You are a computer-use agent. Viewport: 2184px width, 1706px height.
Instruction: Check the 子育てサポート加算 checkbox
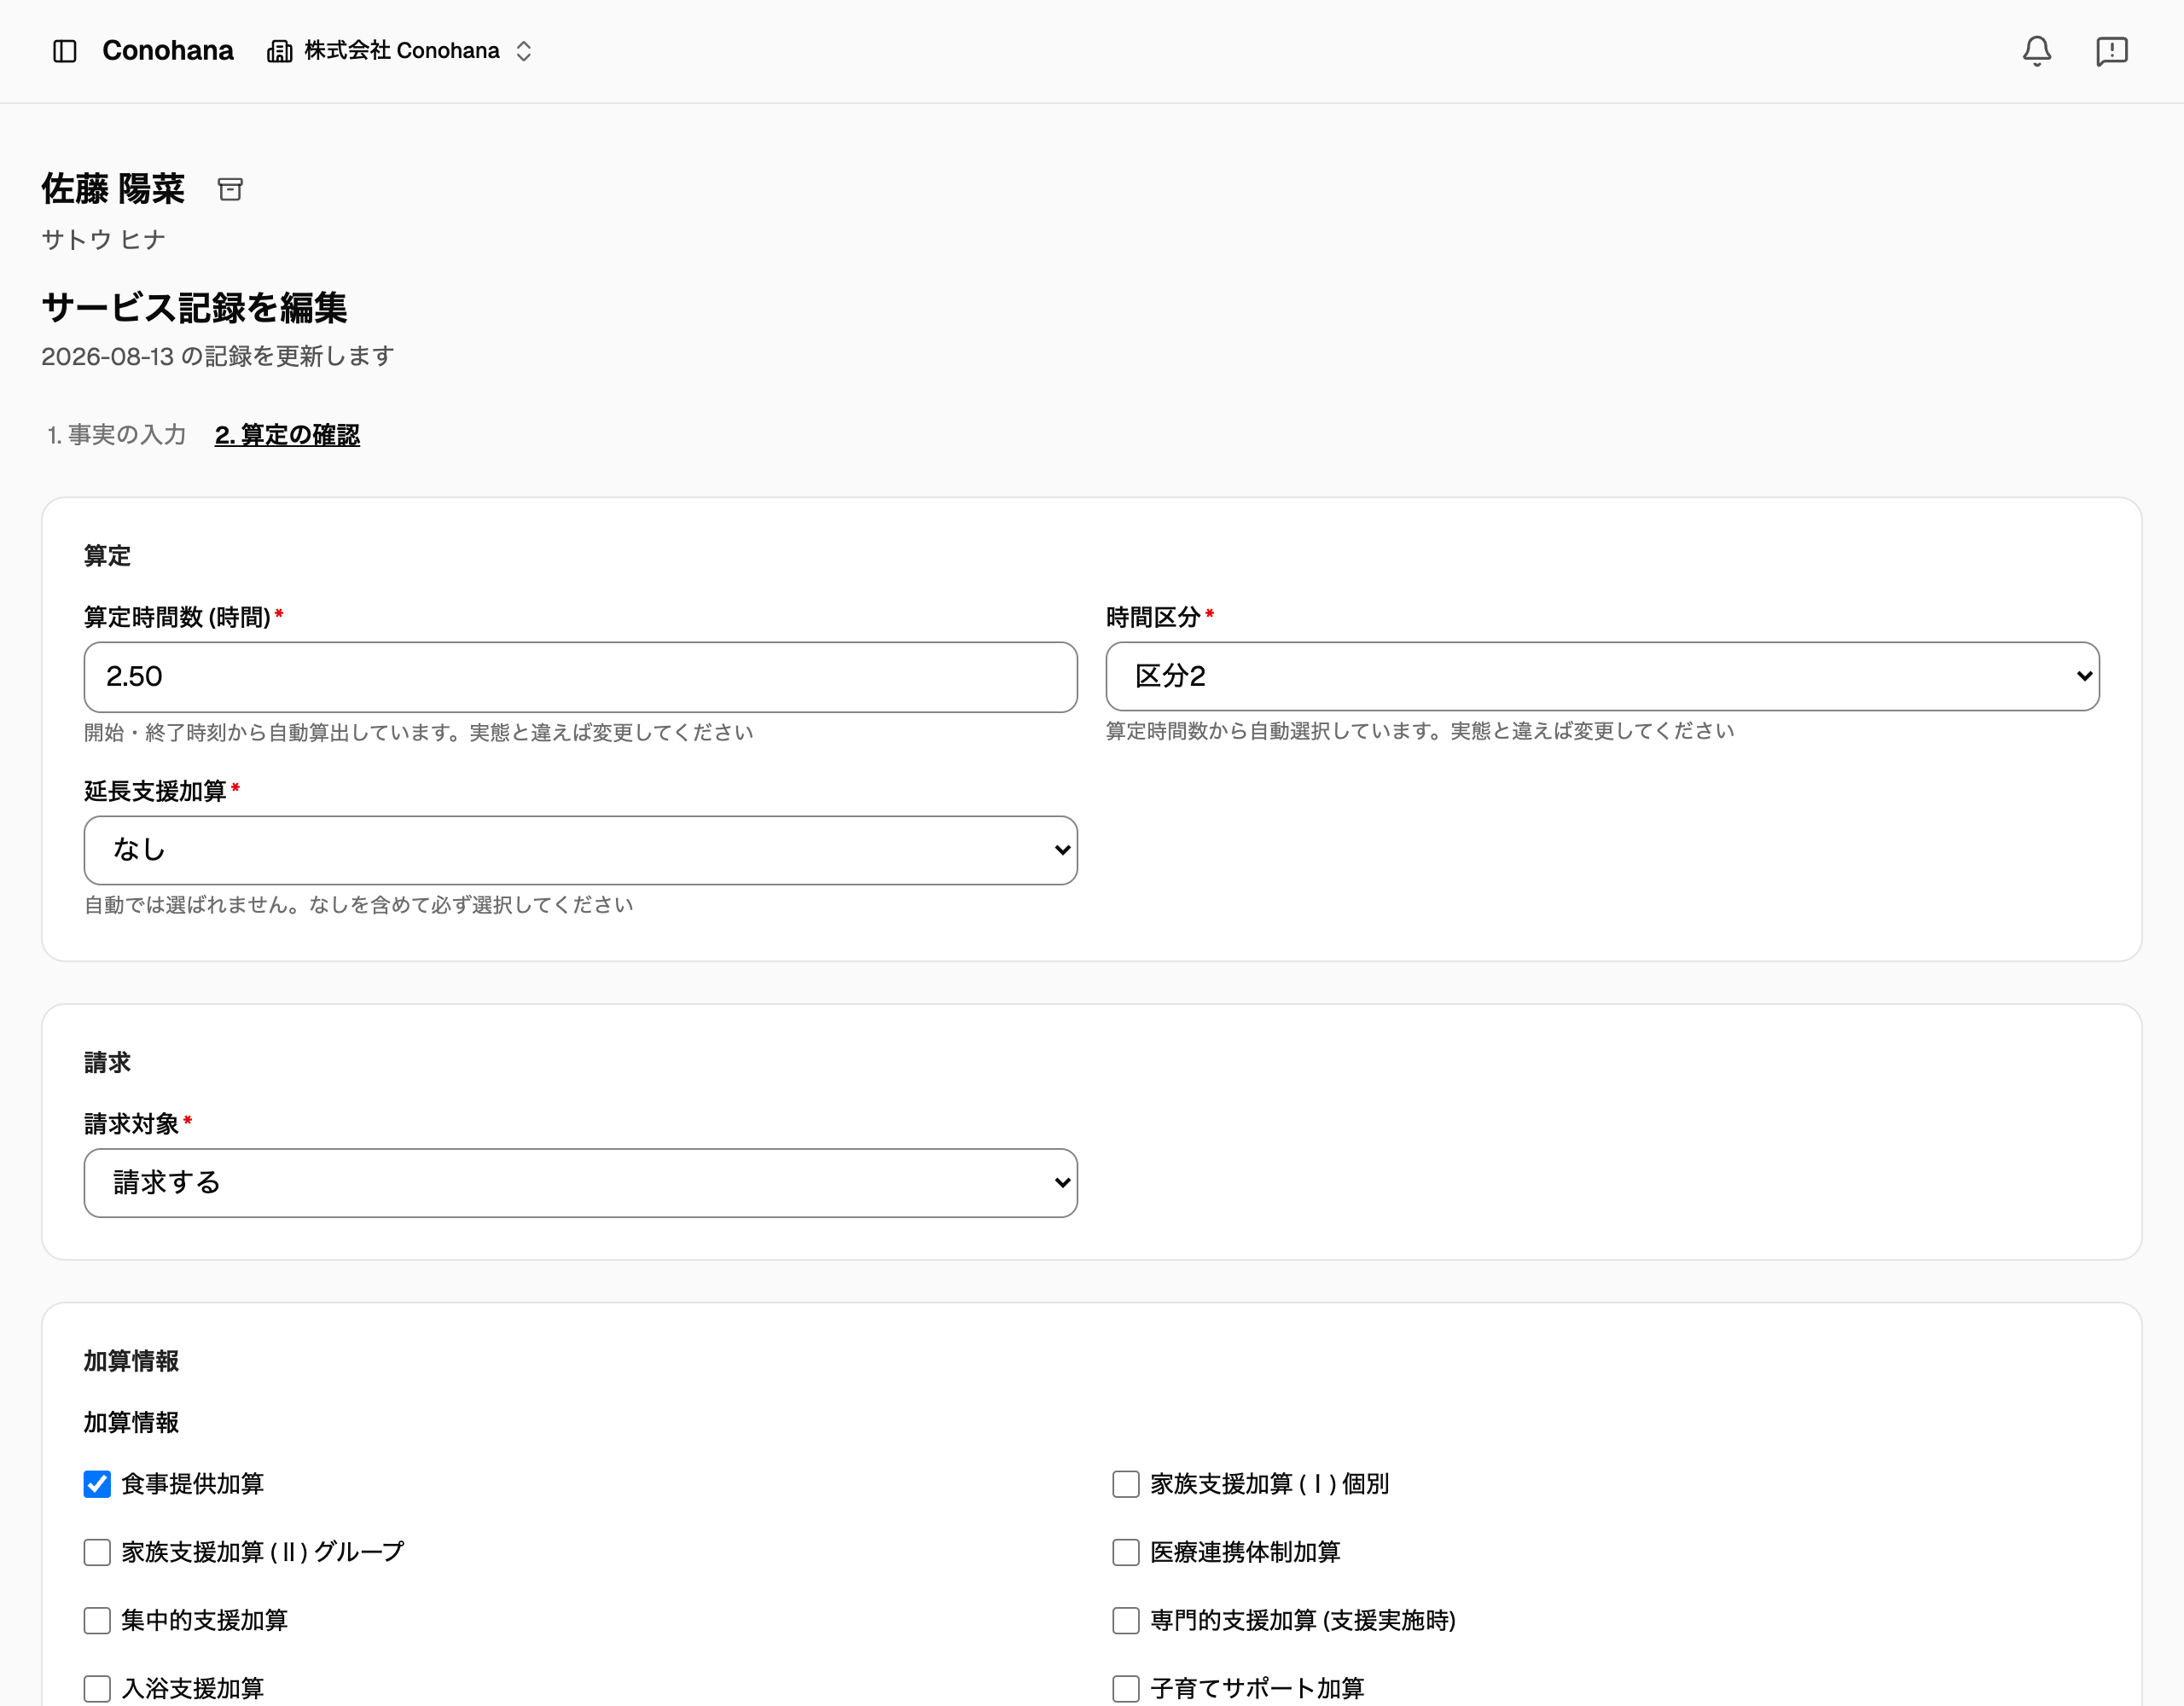point(1126,1689)
